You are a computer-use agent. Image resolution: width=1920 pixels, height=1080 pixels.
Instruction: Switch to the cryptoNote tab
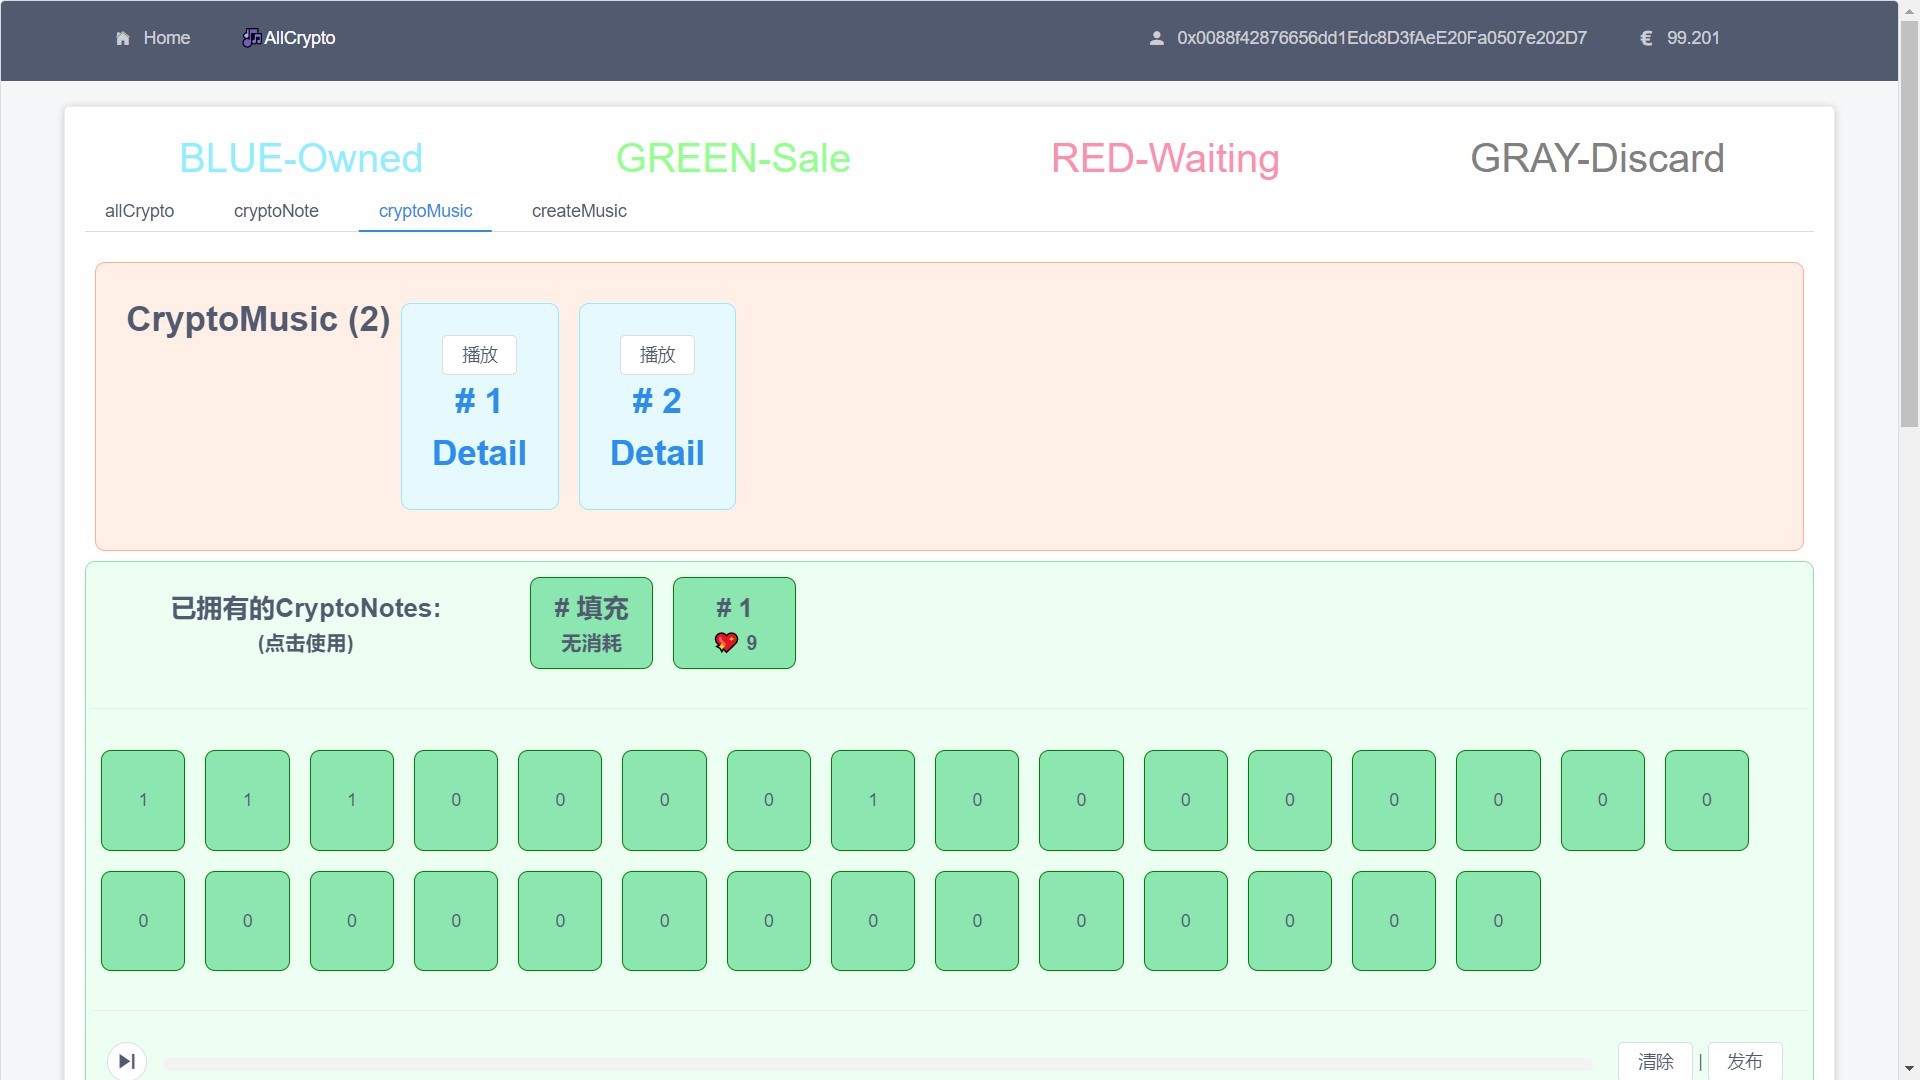tap(276, 211)
